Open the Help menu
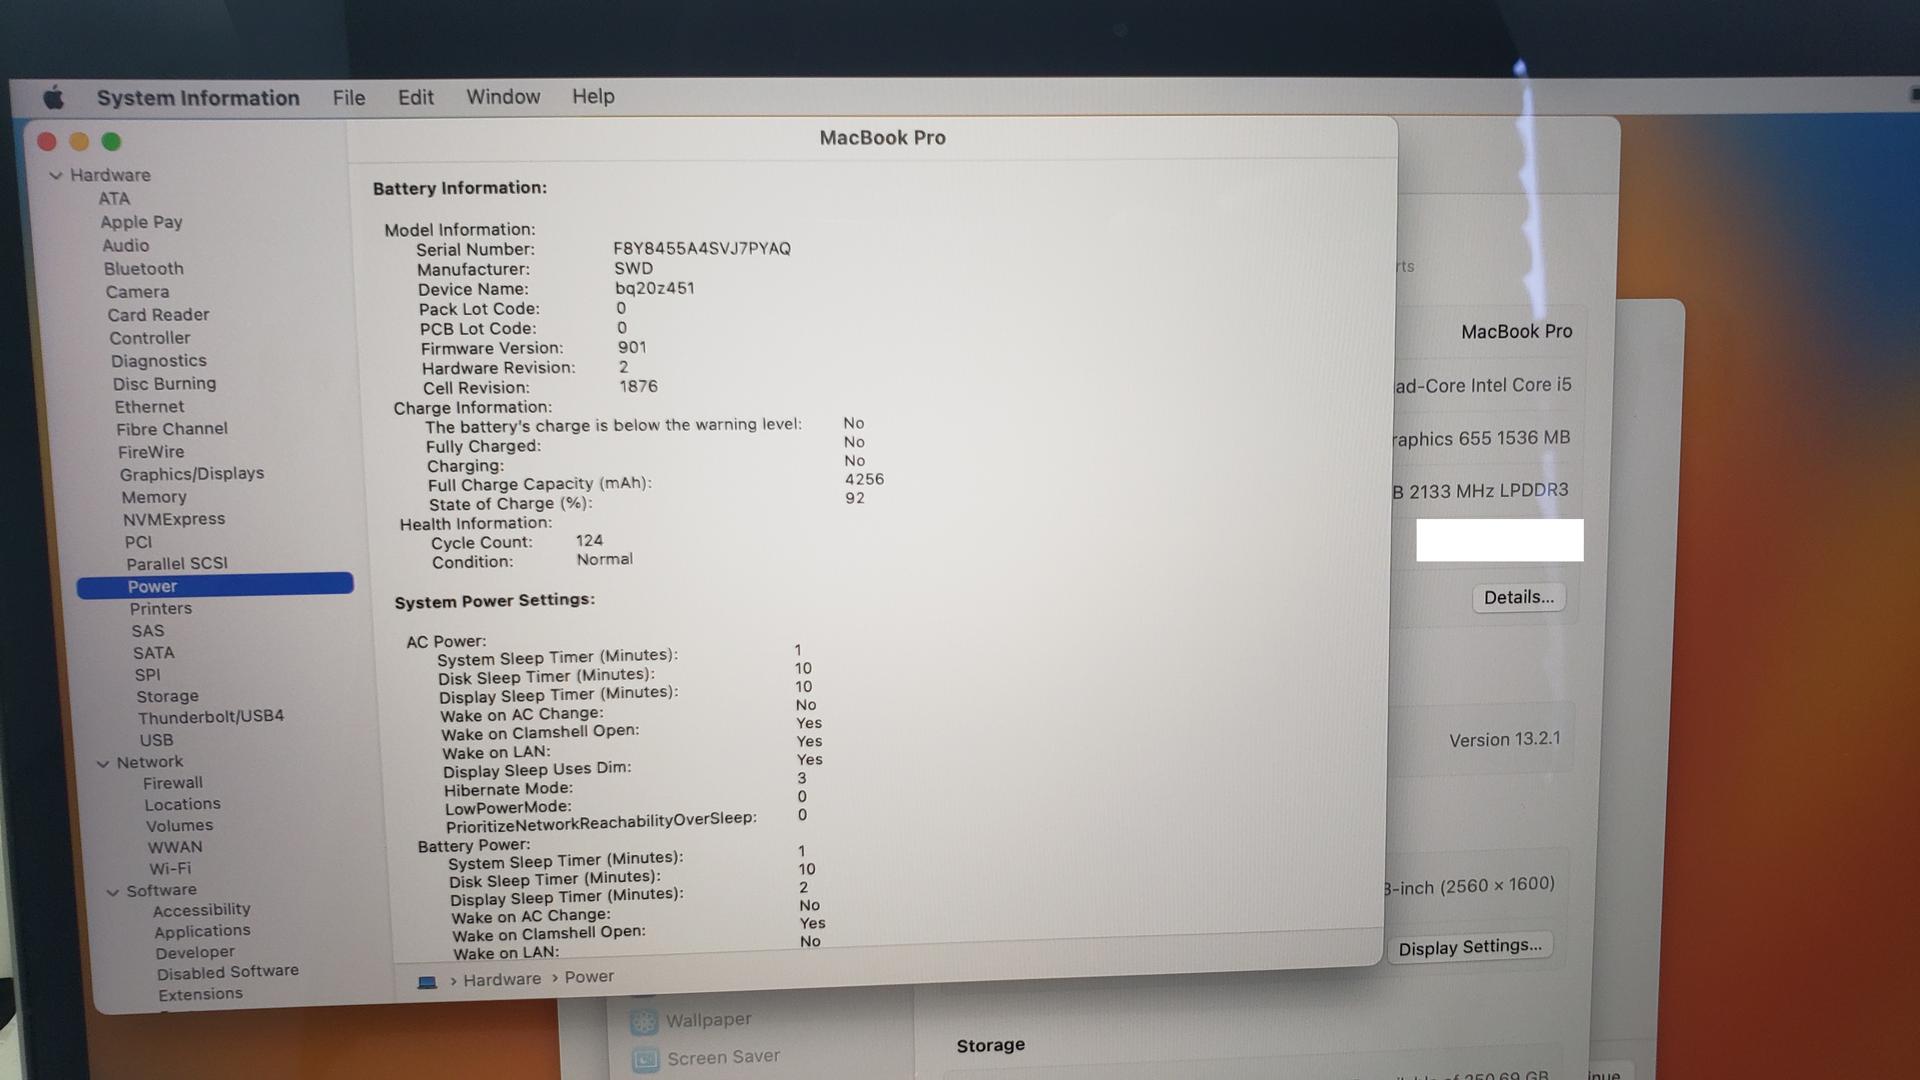 tap(593, 96)
